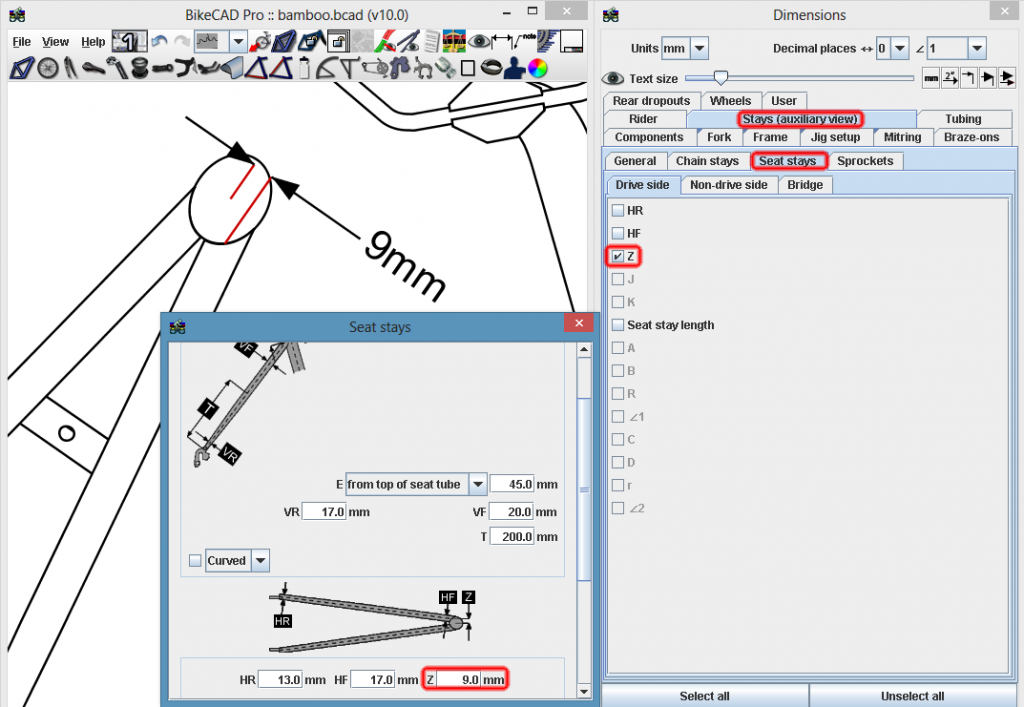Click the seat post icon

pos(117,67)
